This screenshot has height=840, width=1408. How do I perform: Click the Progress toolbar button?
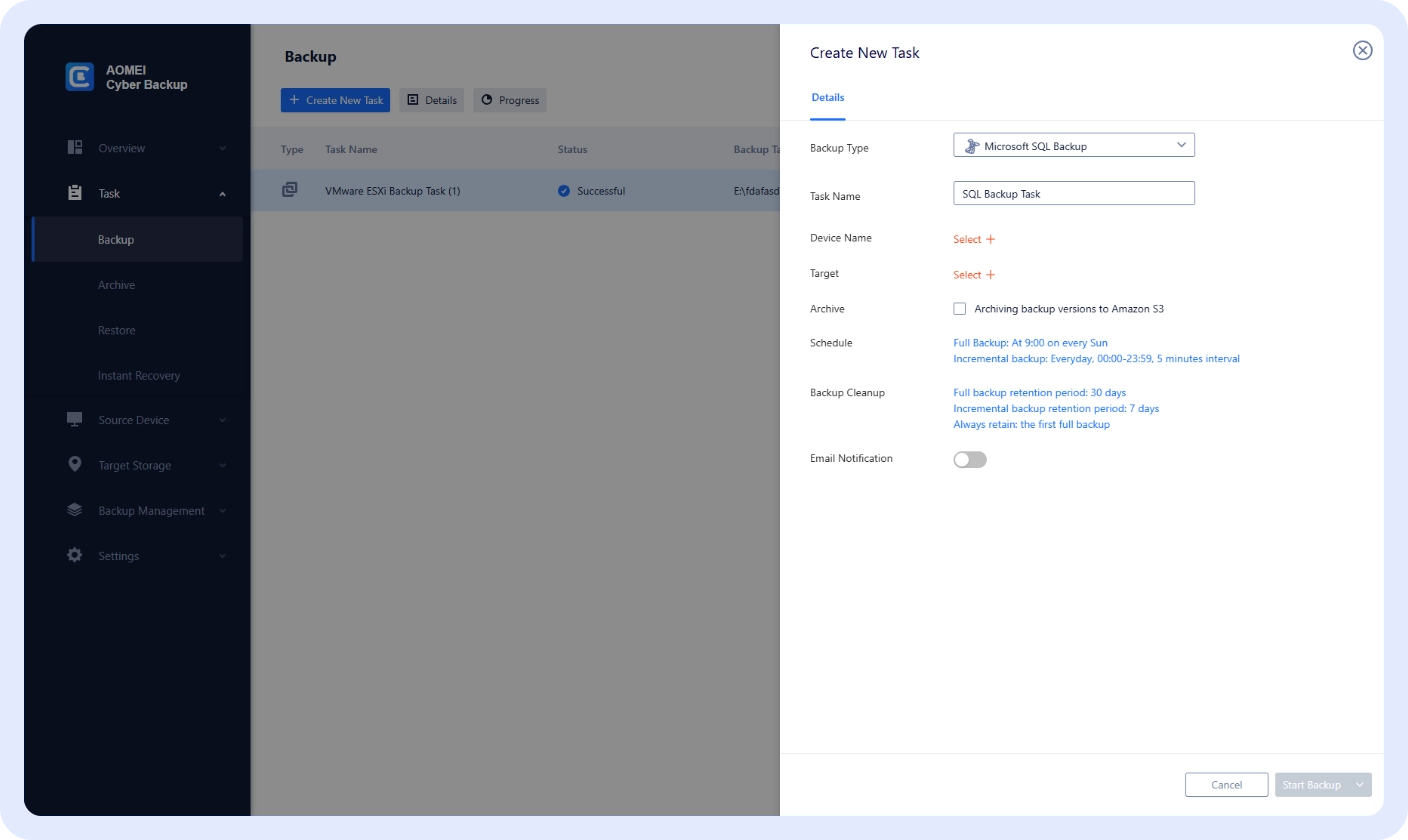click(x=510, y=100)
